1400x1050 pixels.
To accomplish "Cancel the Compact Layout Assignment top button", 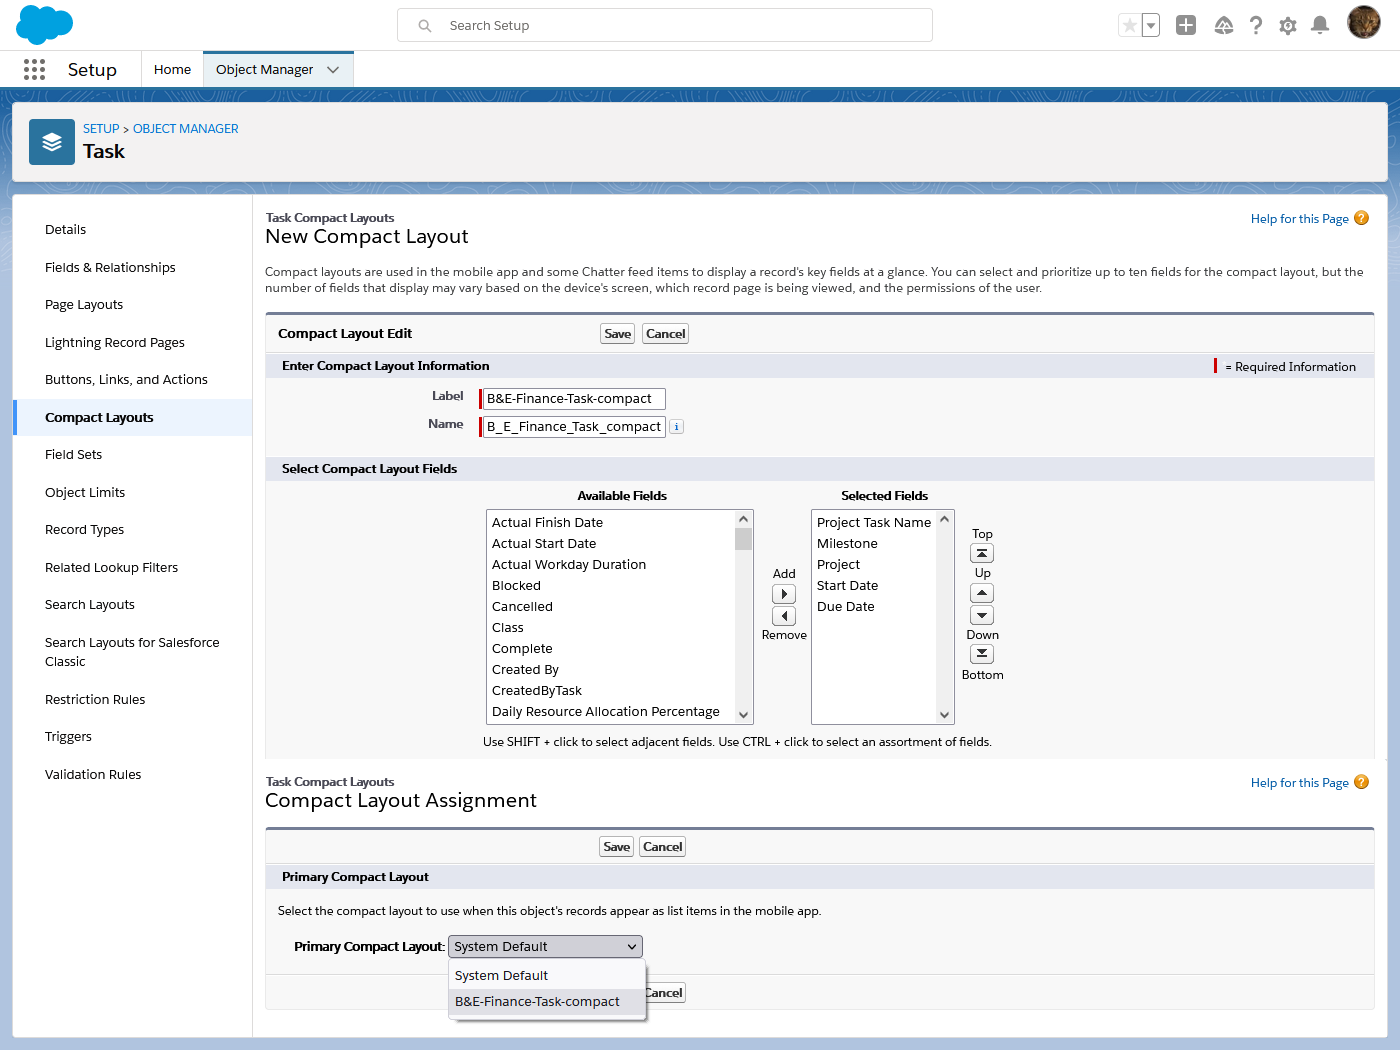I will tap(663, 847).
